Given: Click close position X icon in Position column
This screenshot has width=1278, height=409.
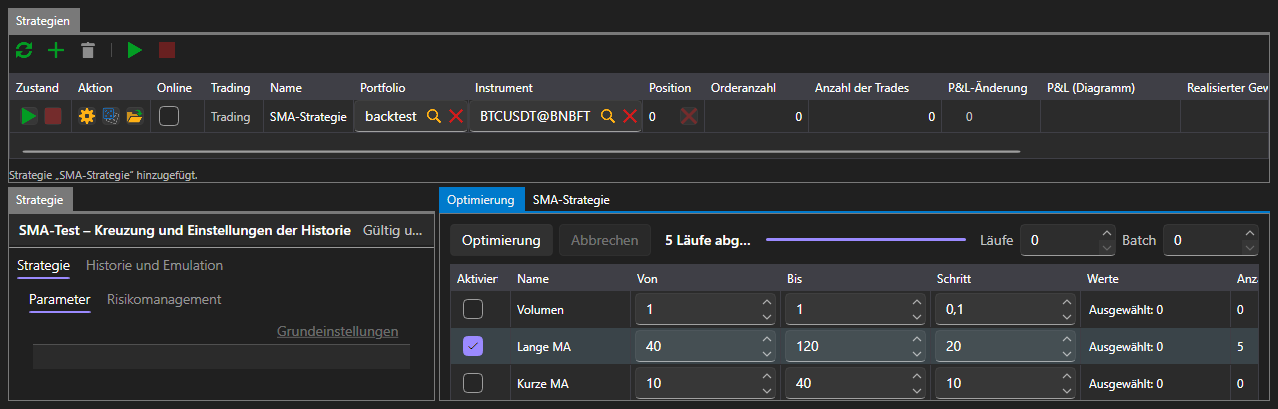Looking at the screenshot, I should (690, 116).
